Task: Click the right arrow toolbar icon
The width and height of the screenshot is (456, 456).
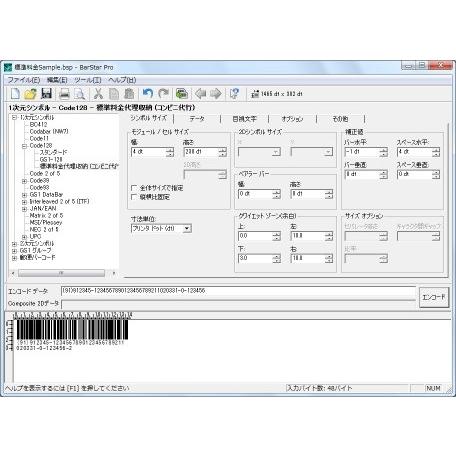Action: point(216,94)
